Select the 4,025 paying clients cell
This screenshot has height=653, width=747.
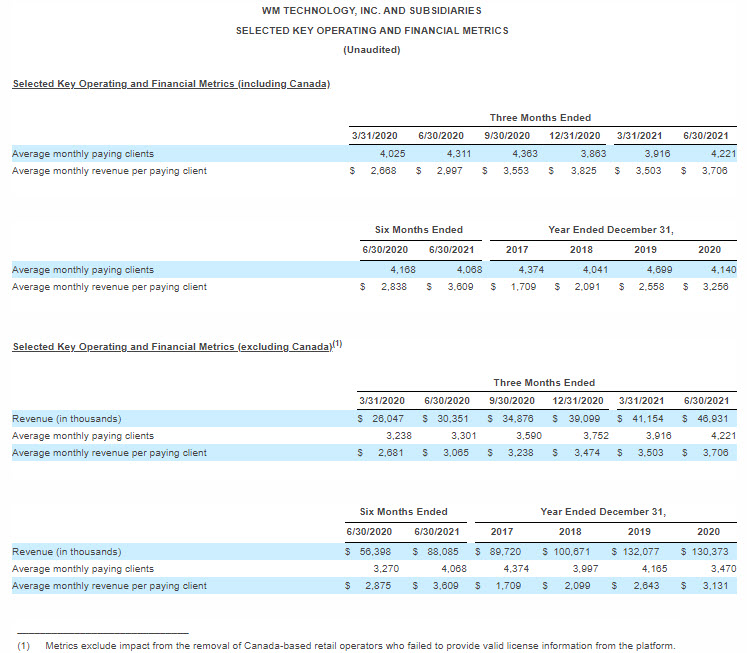391,154
